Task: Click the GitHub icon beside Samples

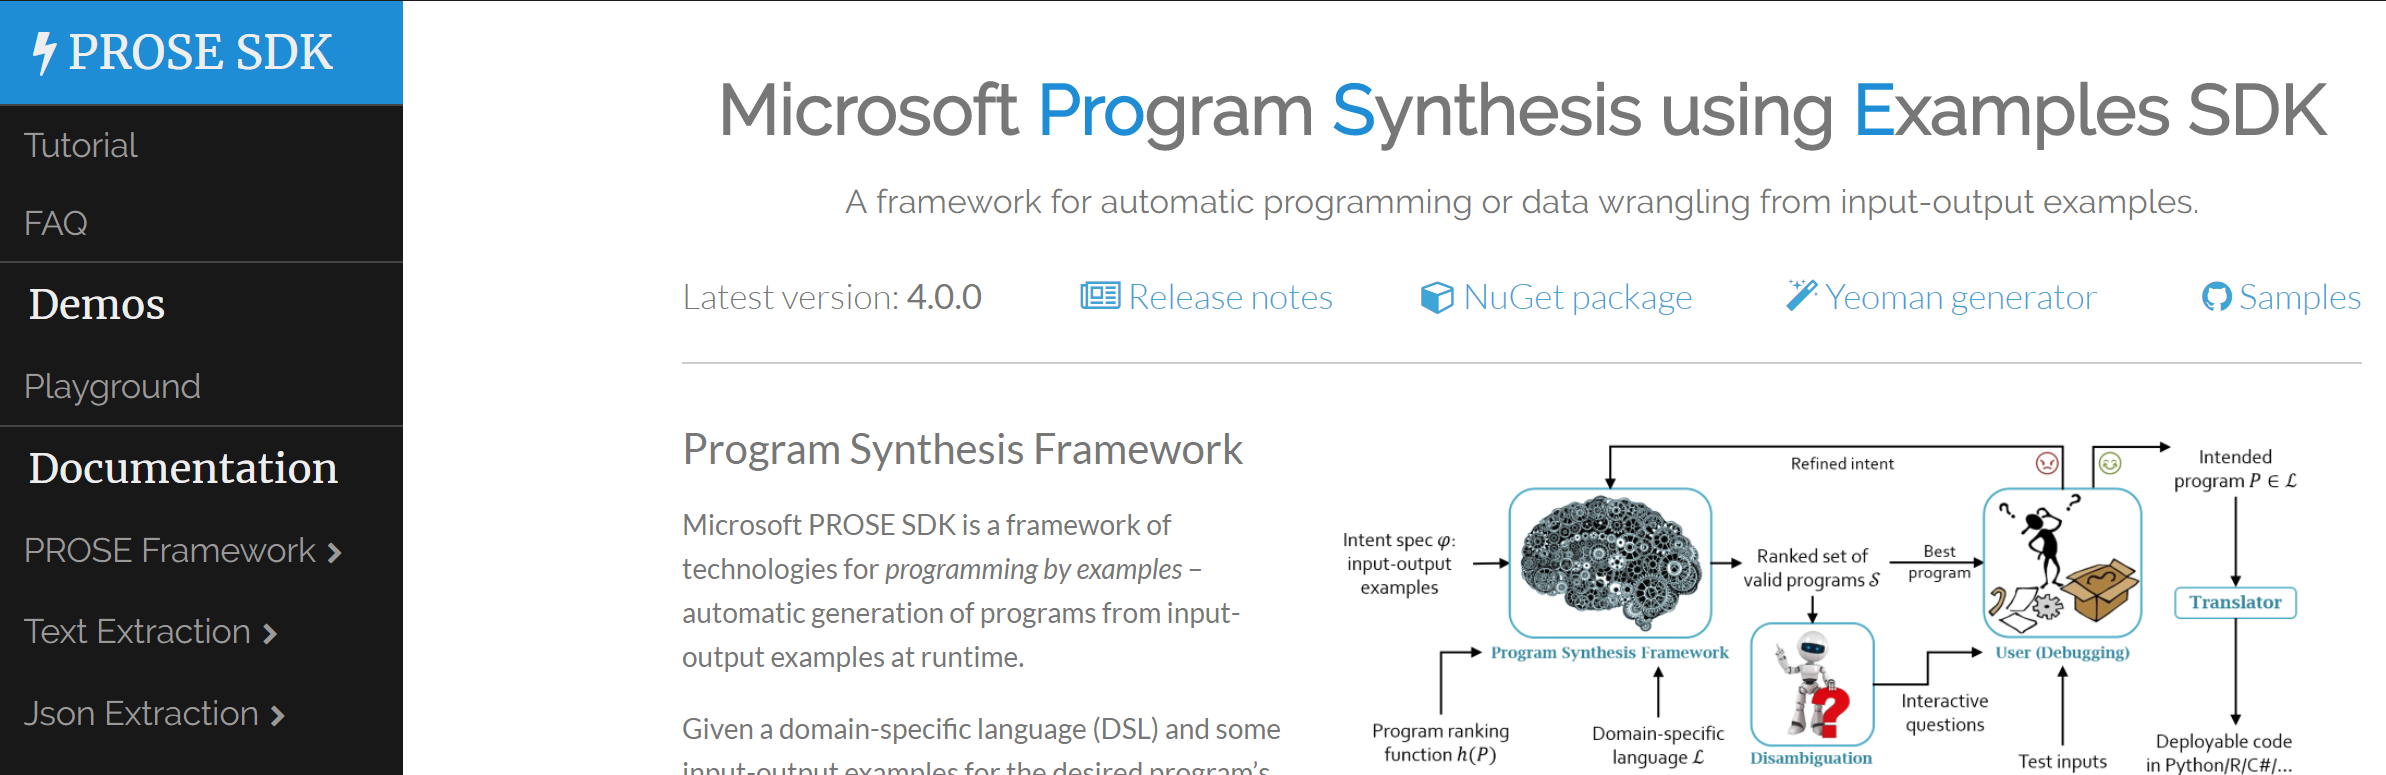Action: coord(2216,297)
